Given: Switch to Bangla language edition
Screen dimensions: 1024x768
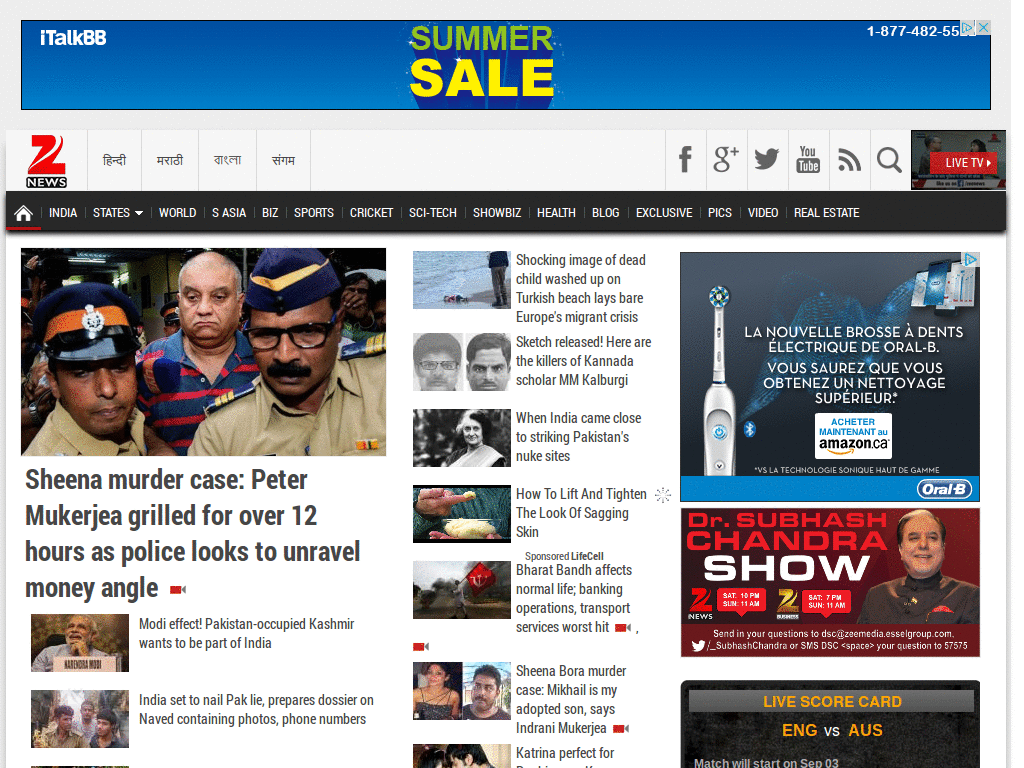Looking at the screenshot, I should (227, 160).
